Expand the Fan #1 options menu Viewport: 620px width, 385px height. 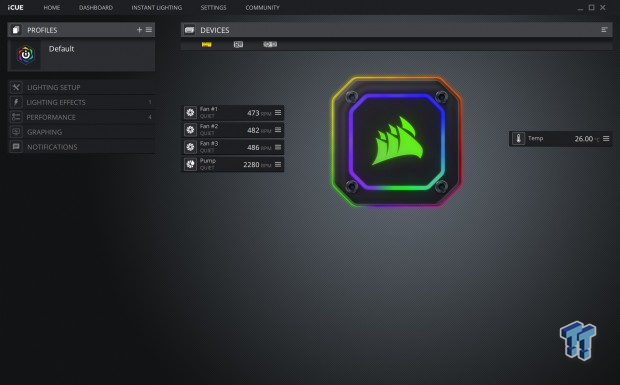pos(278,113)
